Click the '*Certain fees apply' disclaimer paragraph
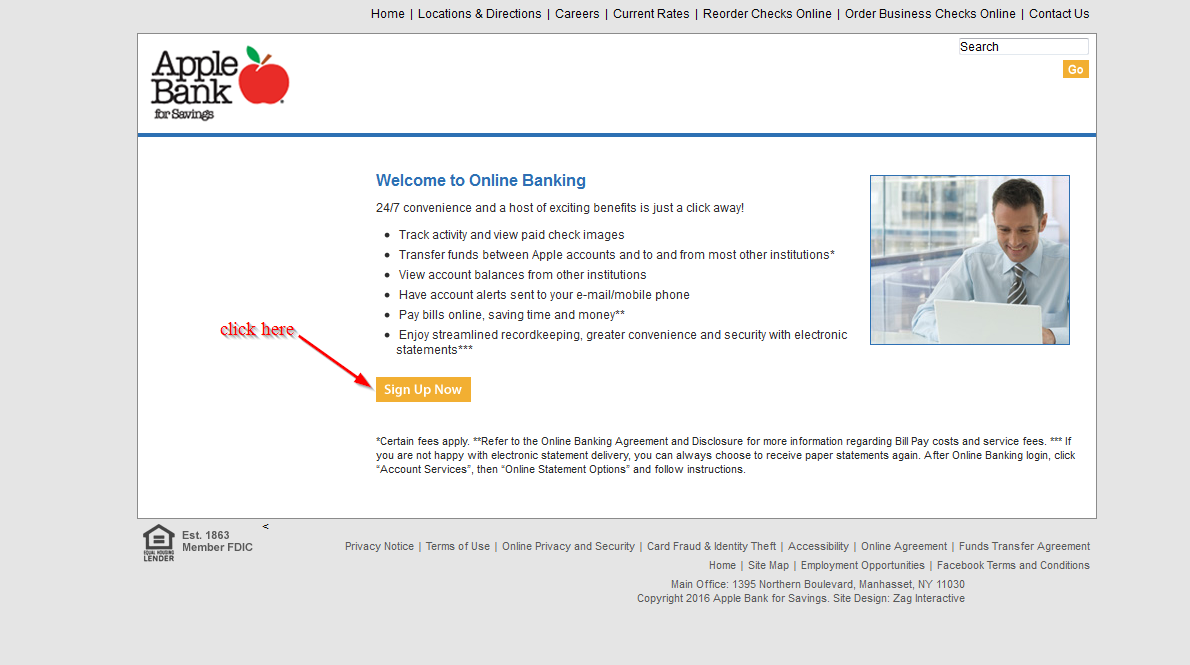The image size is (1190, 665). pyautogui.click(x=726, y=455)
